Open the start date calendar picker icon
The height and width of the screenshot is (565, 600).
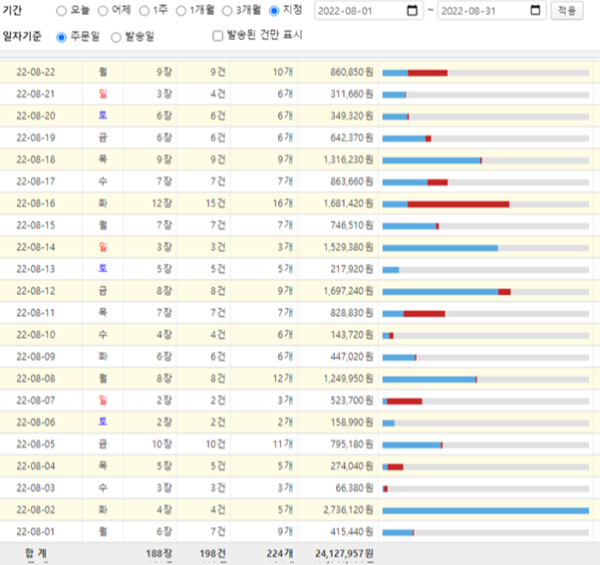coord(412,10)
